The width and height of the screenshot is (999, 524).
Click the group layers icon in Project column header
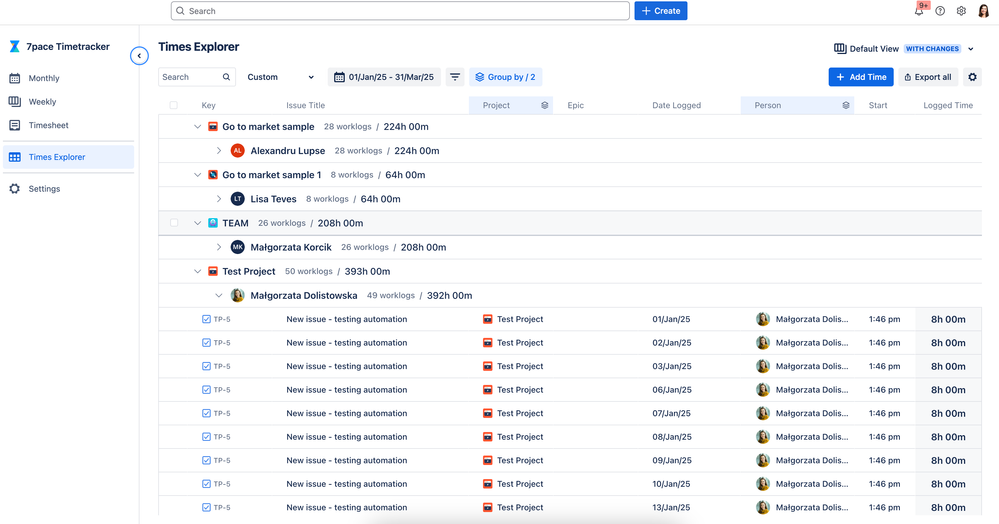(x=545, y=105)
